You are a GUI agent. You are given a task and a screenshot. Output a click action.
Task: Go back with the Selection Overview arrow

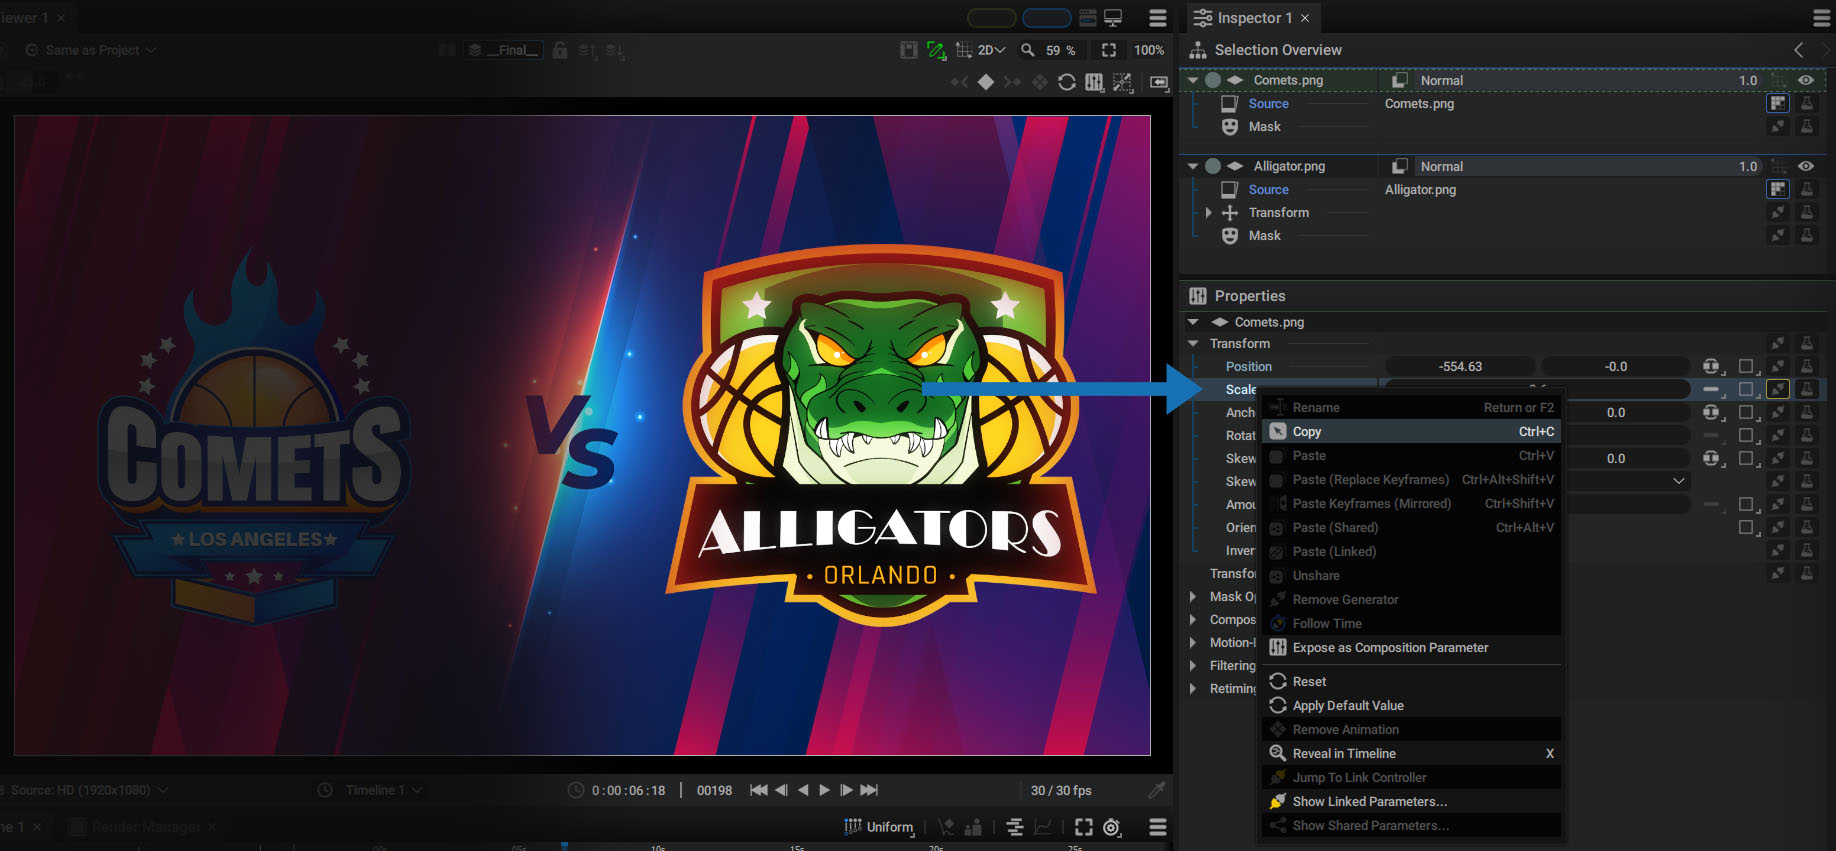click(1799, 50)
